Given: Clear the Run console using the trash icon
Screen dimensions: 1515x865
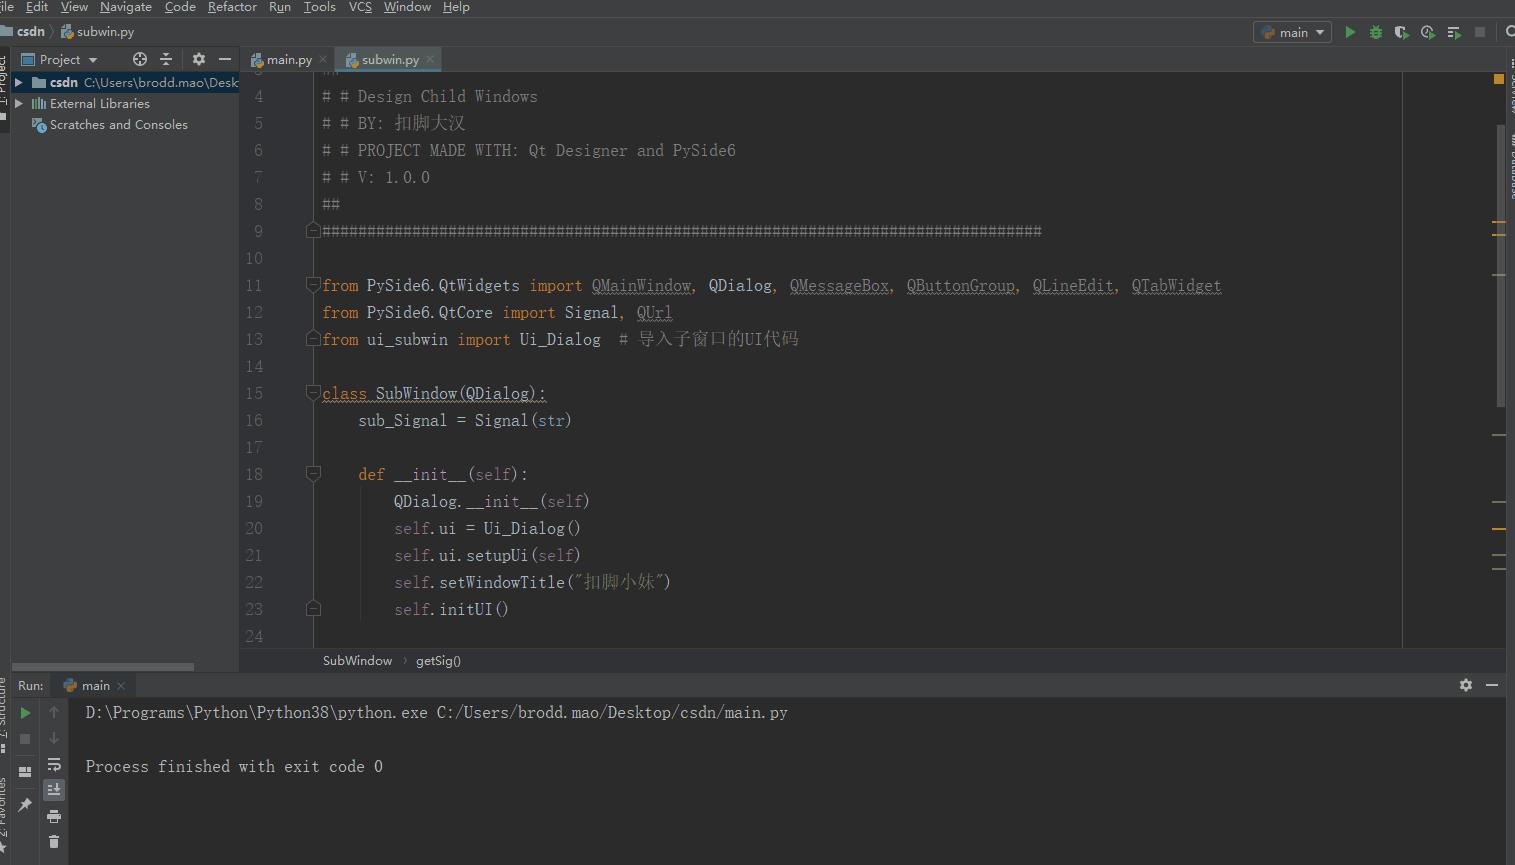Looking at the screenshot, I should (x=54, y=841).
